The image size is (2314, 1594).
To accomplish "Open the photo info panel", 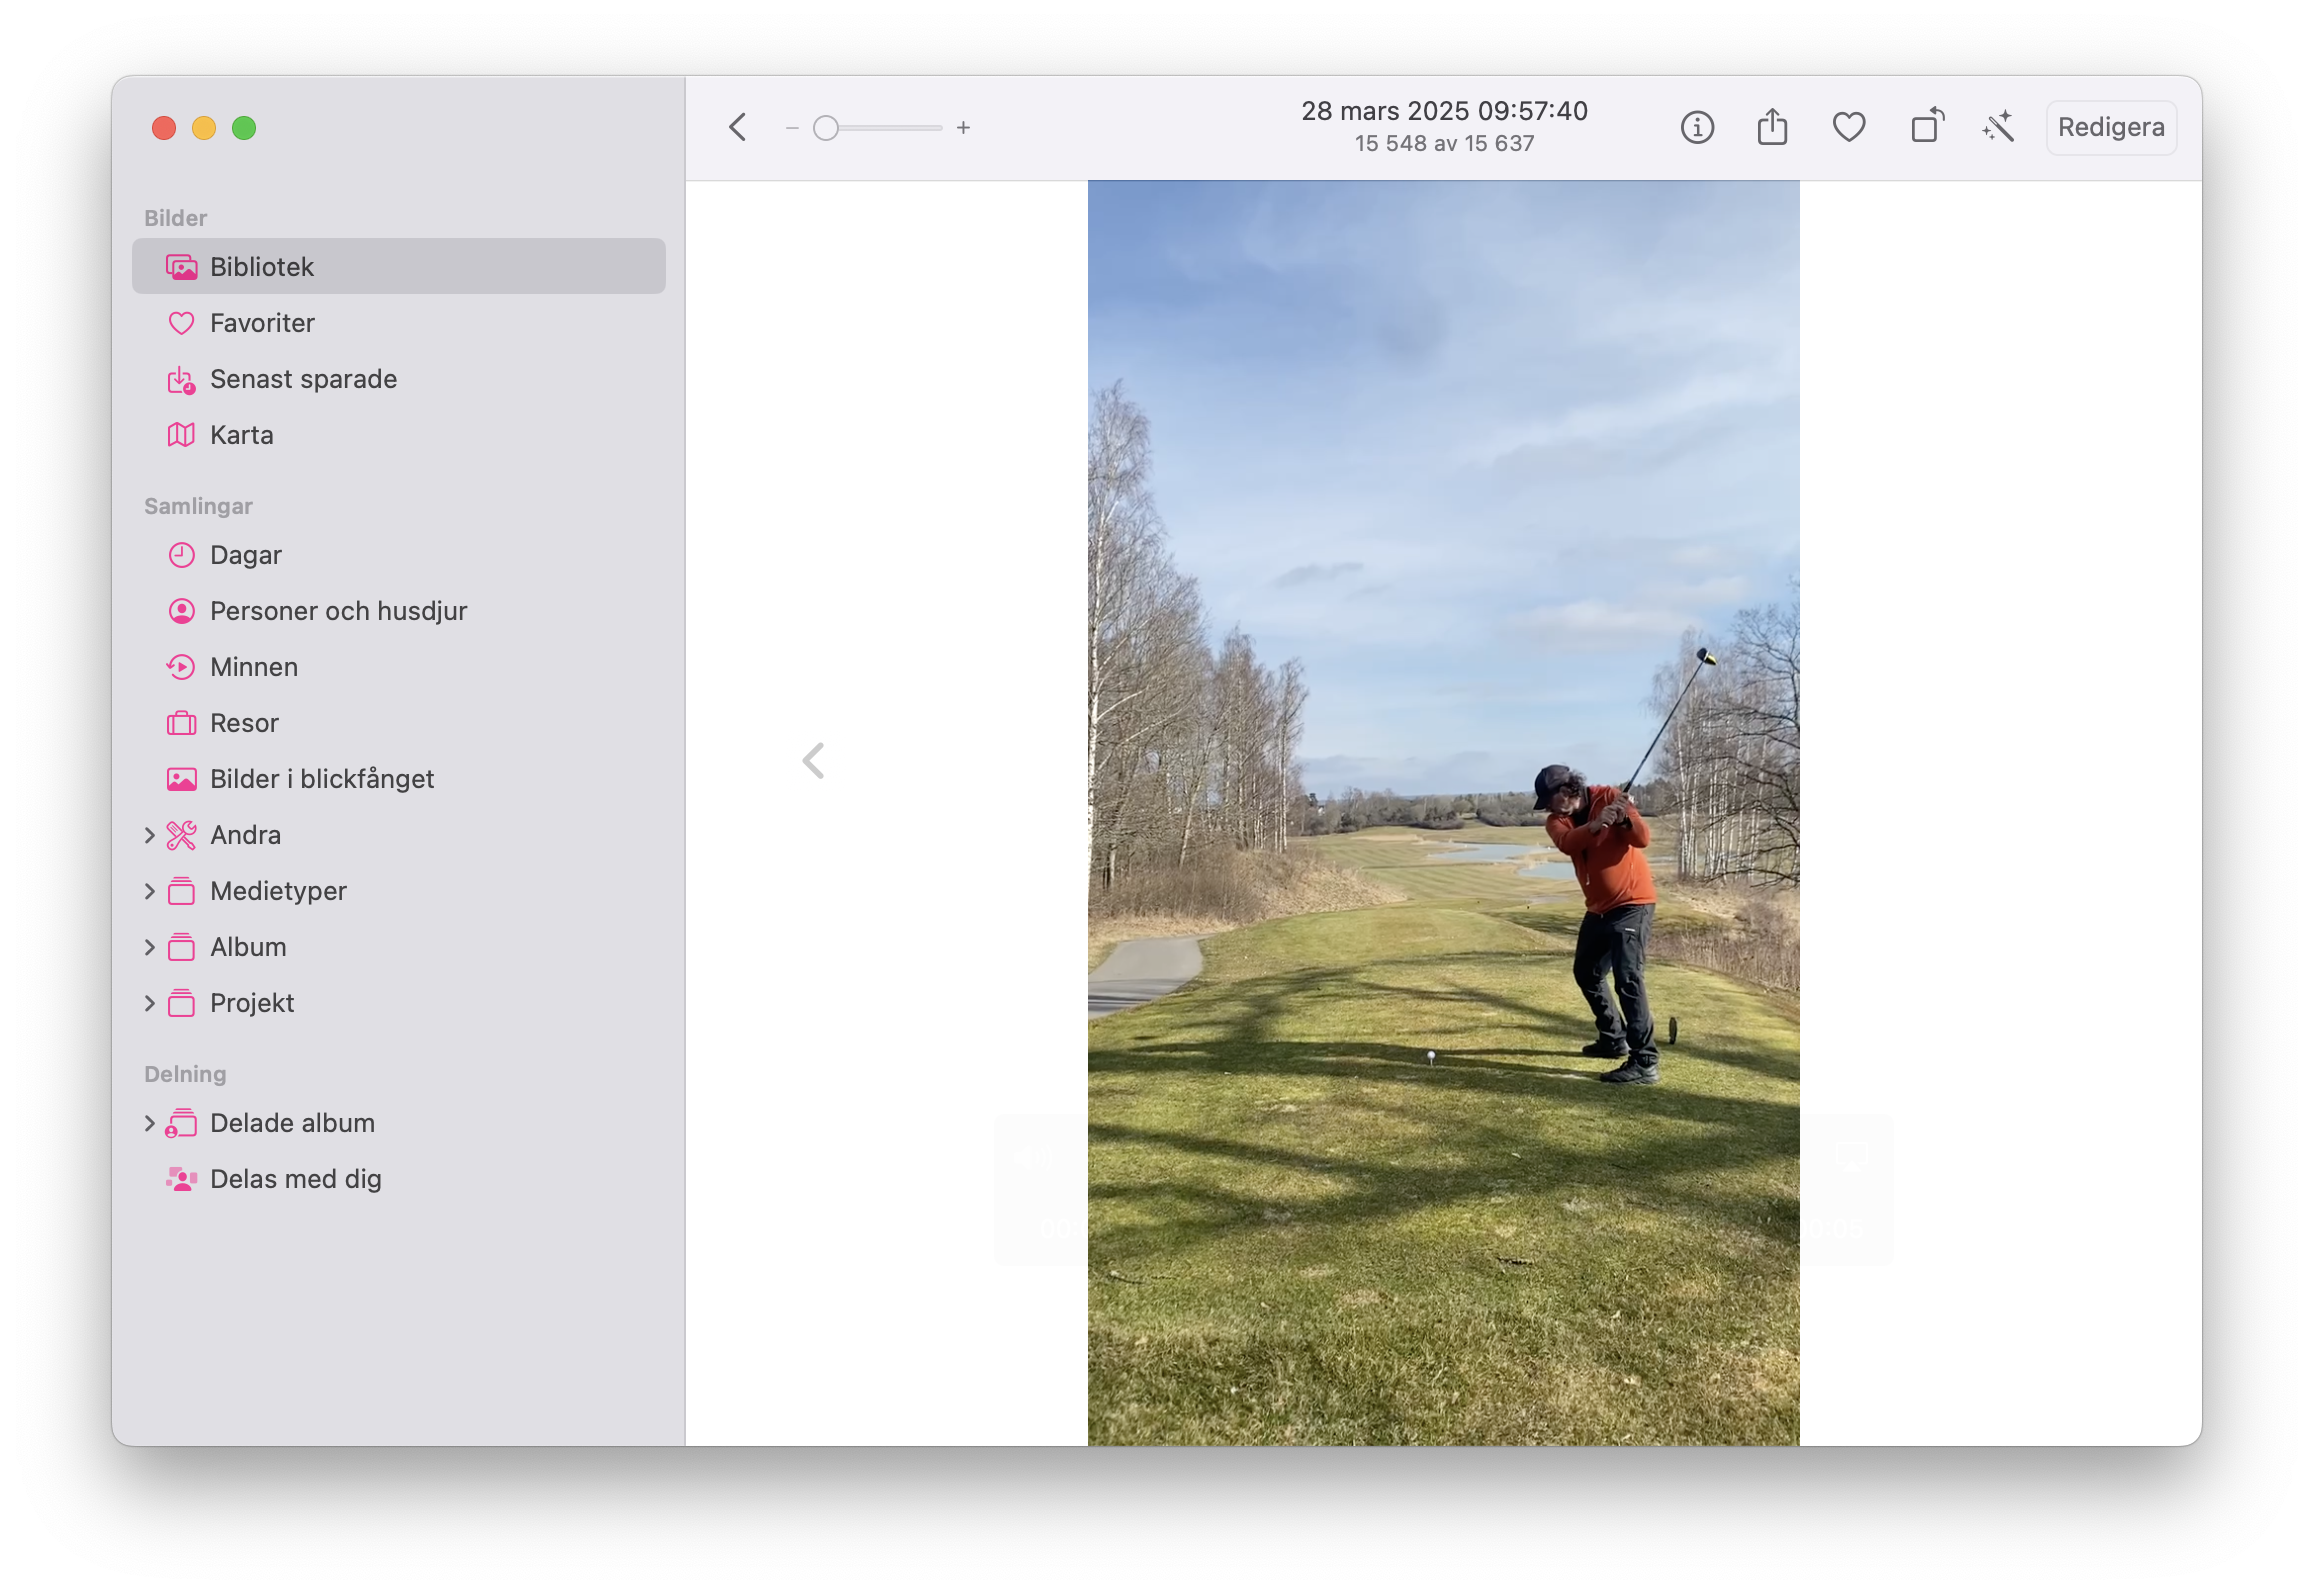I will pyautogui.click(x=1697, y=128).
